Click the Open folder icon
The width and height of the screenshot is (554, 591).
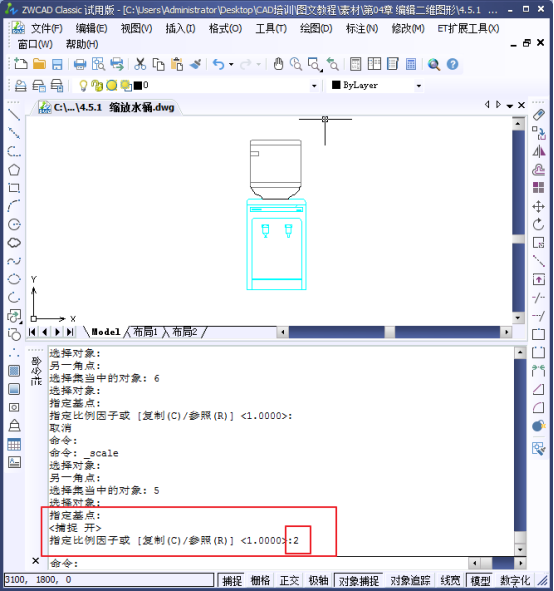click(39, 64)
